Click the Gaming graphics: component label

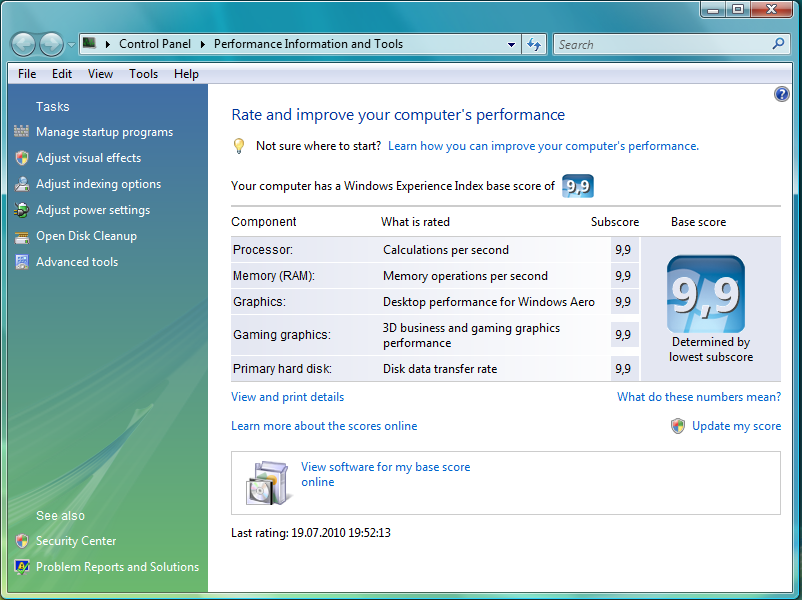click(282, 335)
